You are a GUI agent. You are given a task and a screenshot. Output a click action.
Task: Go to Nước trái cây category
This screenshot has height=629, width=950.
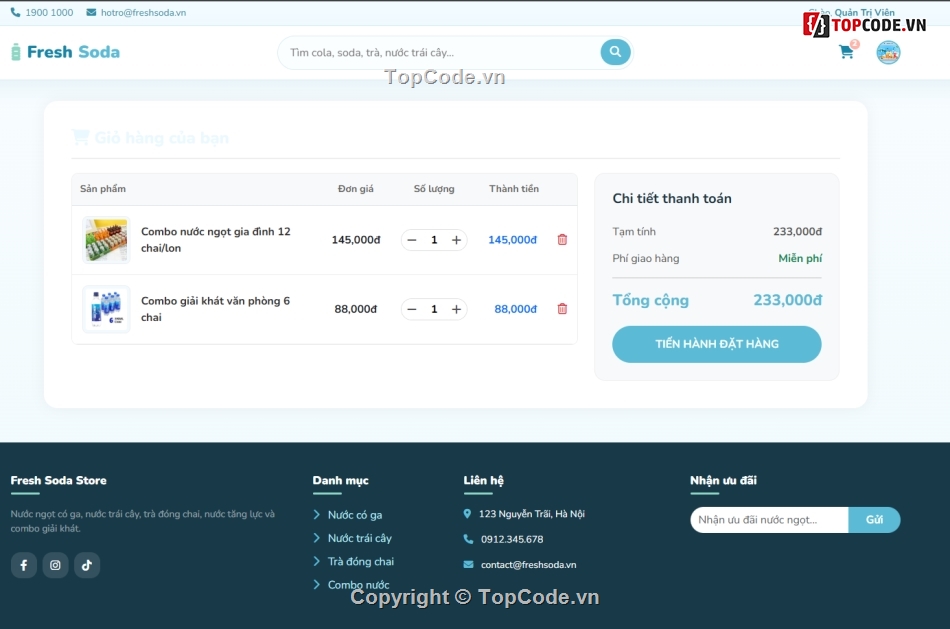pyautogui.click(x=360, y=538)
